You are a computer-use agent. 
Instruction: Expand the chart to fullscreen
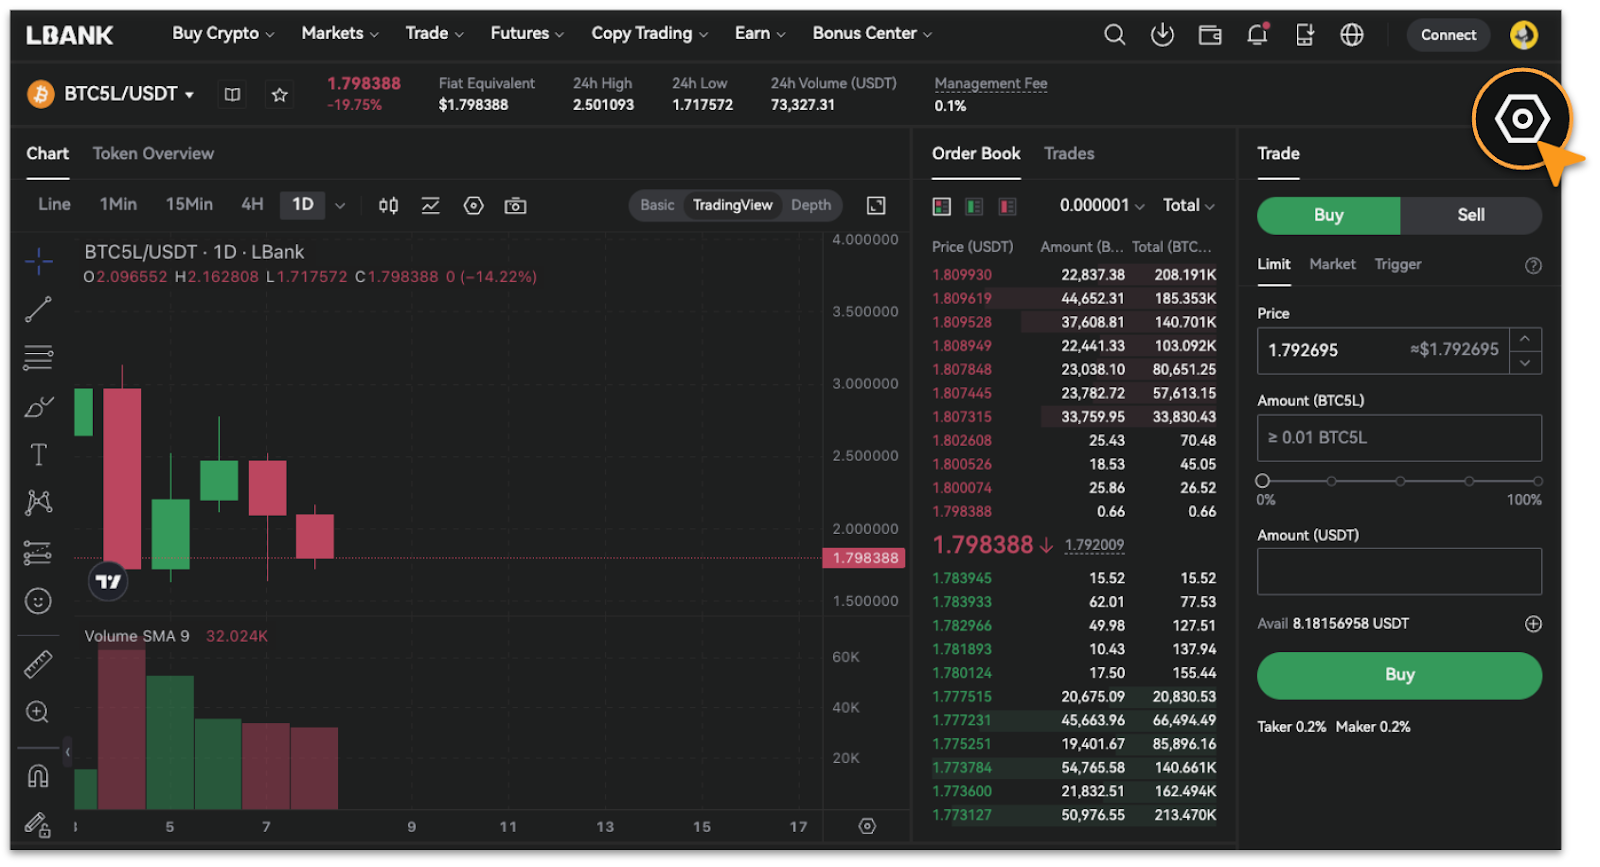pos(876,205)
